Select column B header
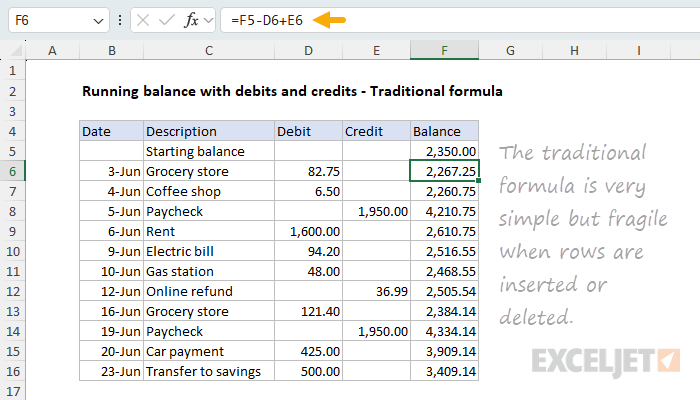 [x=112, y=50]
